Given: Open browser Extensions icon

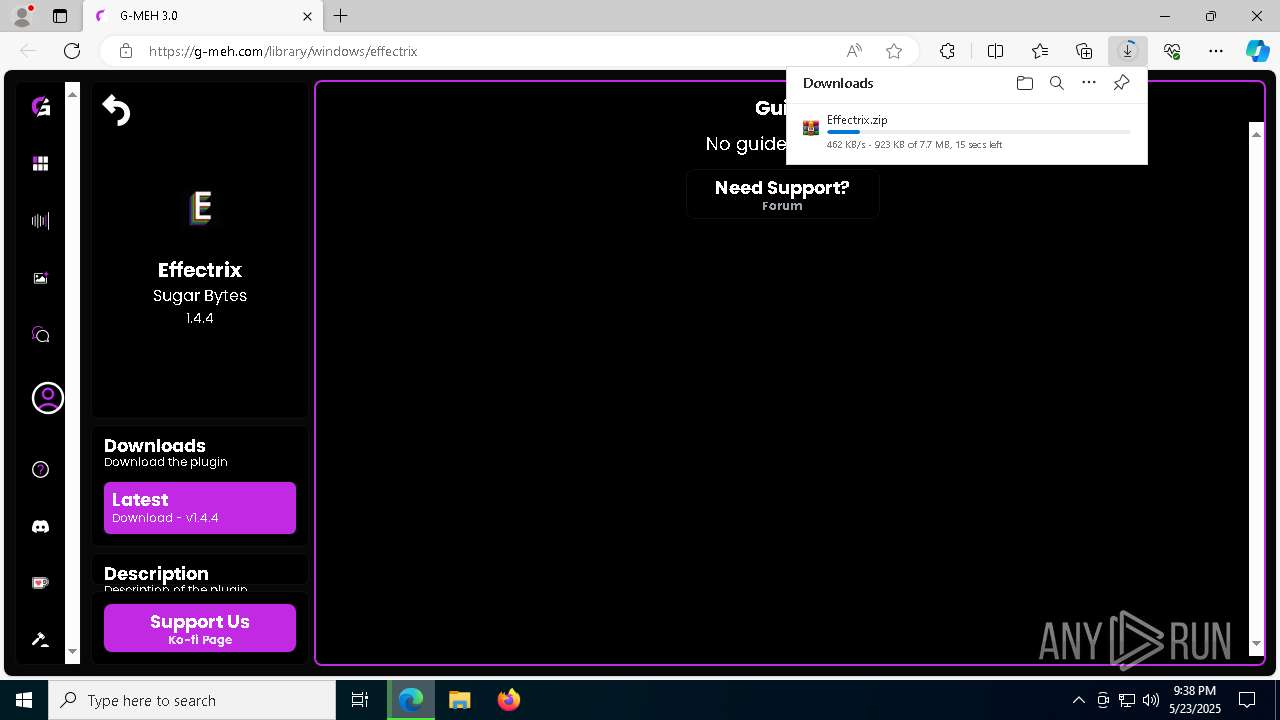Looking at the screenshot, I should click(947, 51).
